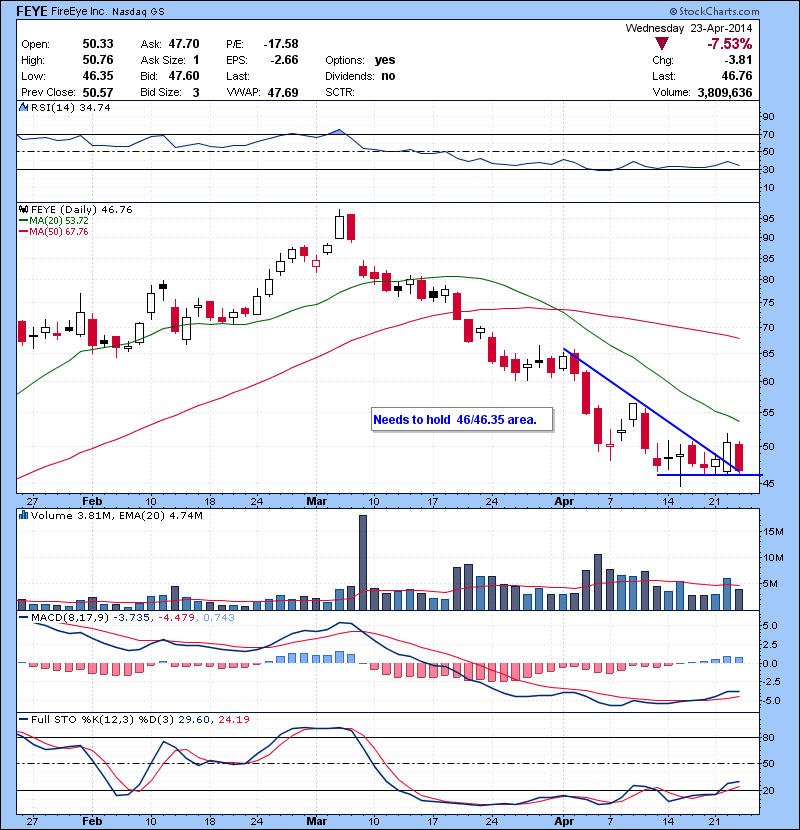Click the 'MACD(8,17,9)' label
Viewport: 800px width, 830px height.
click(x=70, y=618)
